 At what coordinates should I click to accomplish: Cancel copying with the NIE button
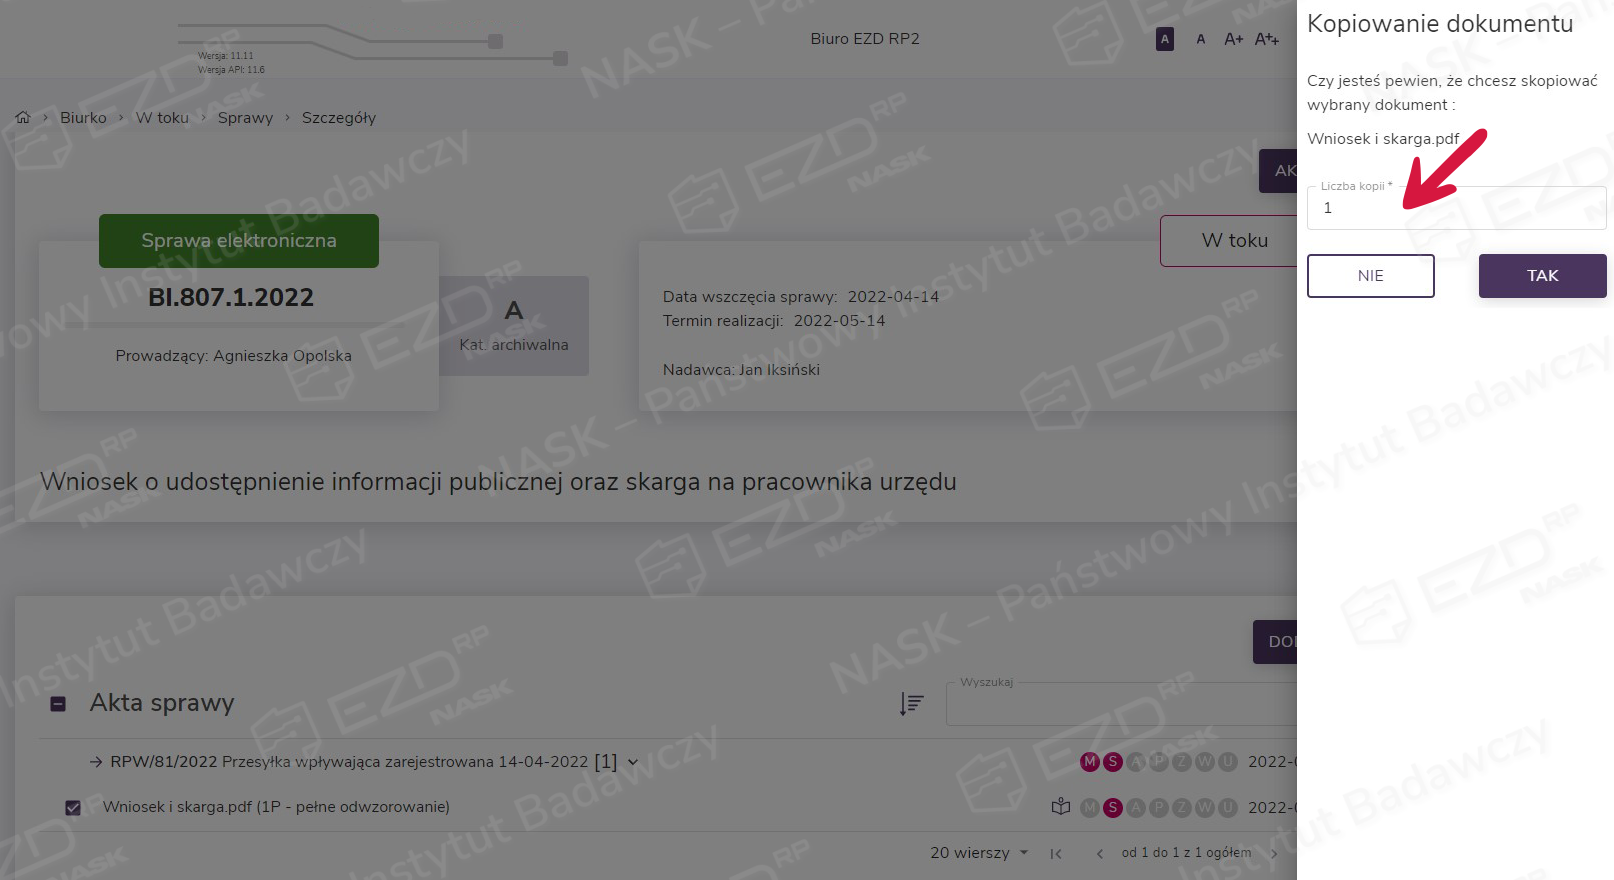click(x=1370, y=276)
